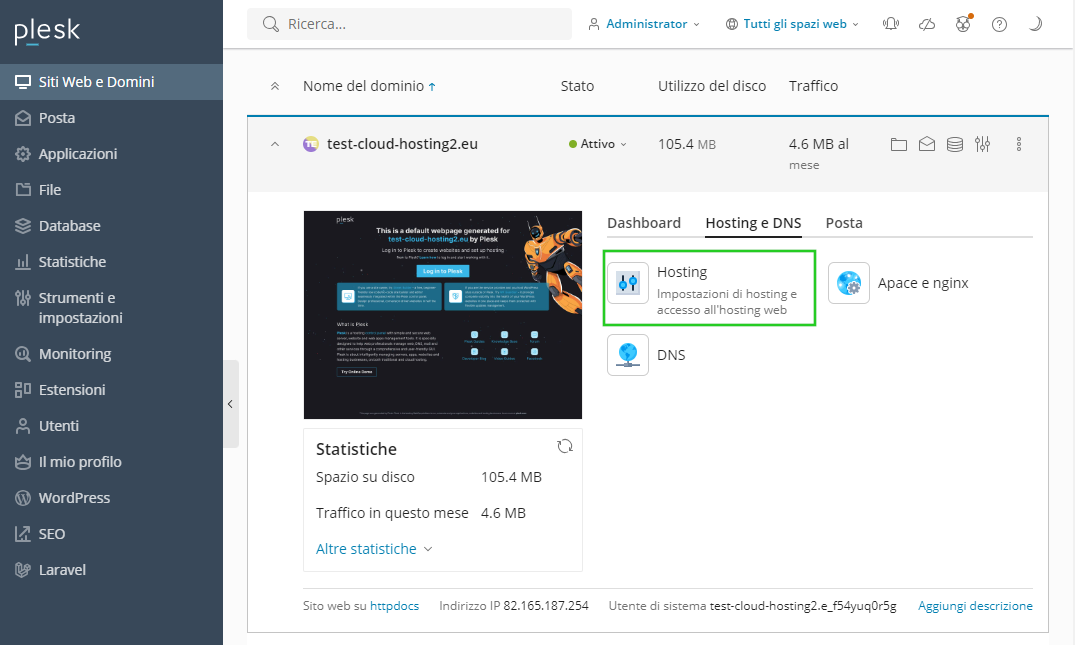The height and width of the screenshot is (645, 1075).
Task: Open domain hosting settings sliders icon
Action: click(982, 145)
